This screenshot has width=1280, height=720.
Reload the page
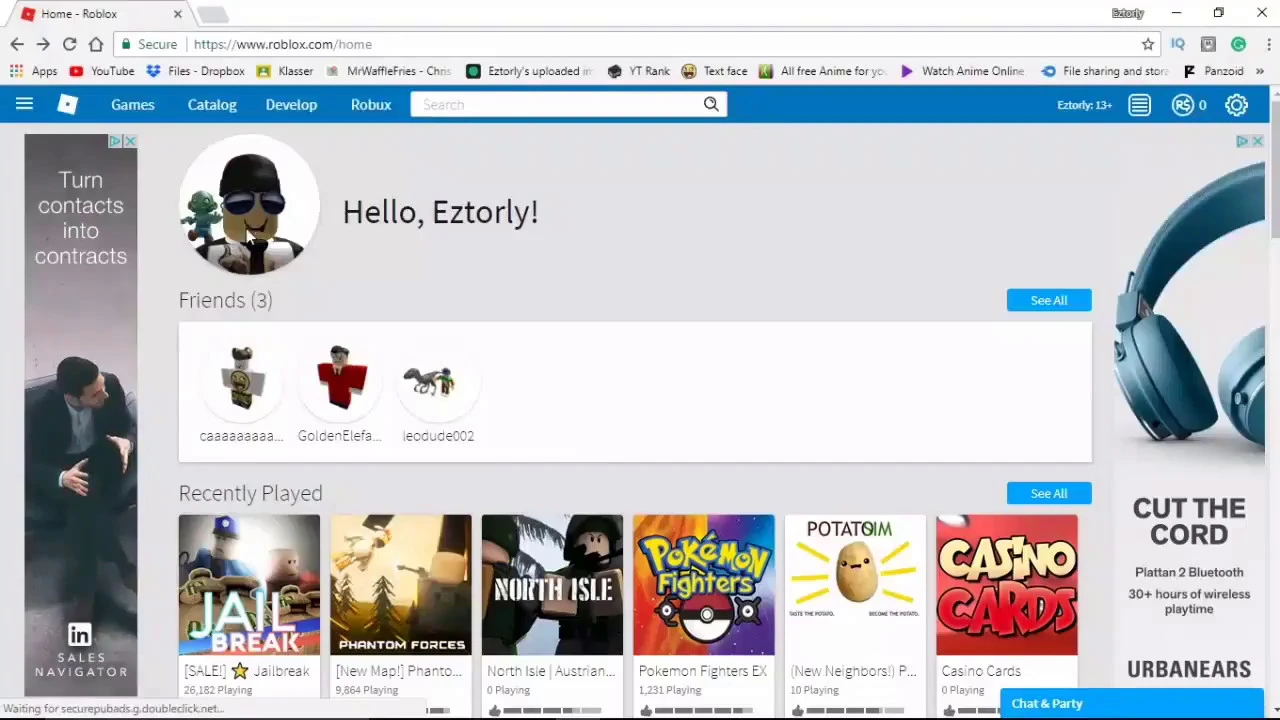pos(69,44)
